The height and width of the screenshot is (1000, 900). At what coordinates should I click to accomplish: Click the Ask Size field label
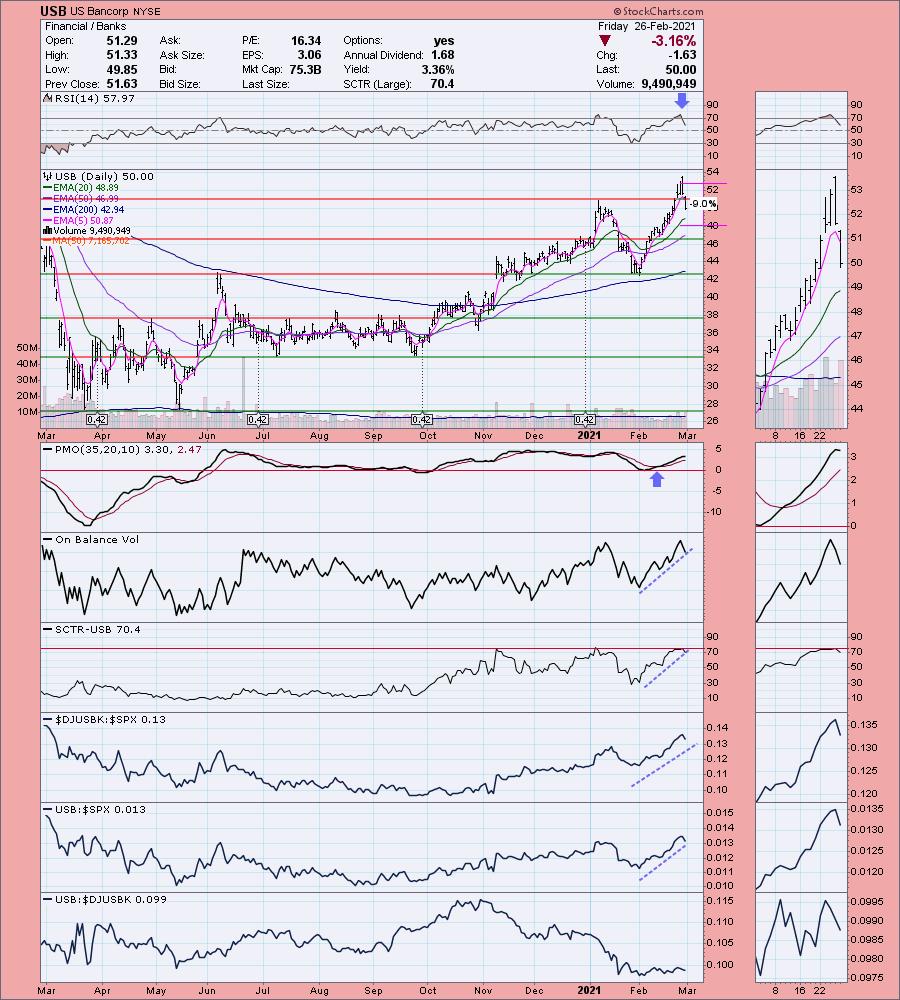point(182,55)
